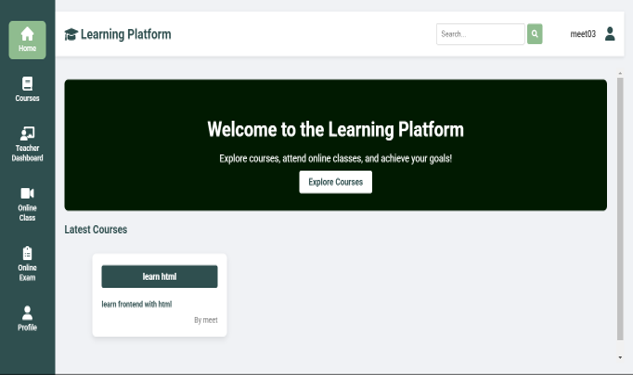Screen dimensions: 633x375
Task: Open the Courses sidebar item
Action: [27, 90]
